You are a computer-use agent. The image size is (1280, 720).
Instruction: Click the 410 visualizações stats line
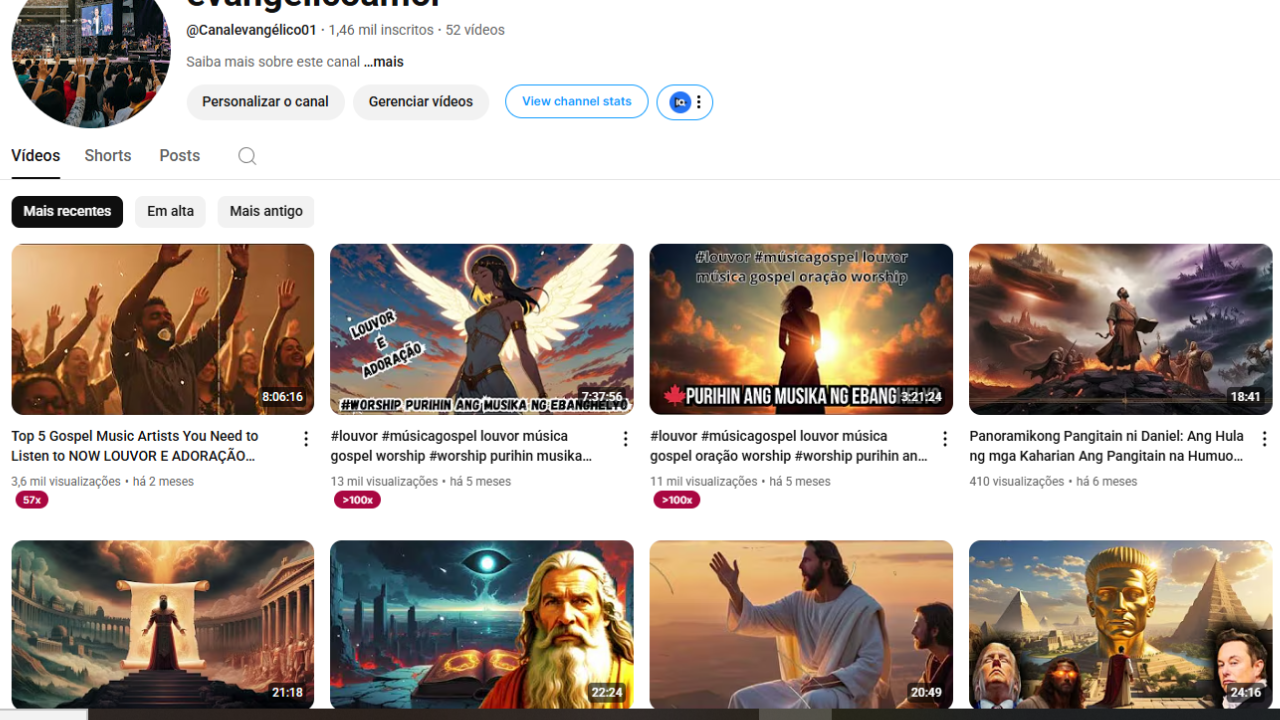pyautogui.click(x=1053, y=481)
